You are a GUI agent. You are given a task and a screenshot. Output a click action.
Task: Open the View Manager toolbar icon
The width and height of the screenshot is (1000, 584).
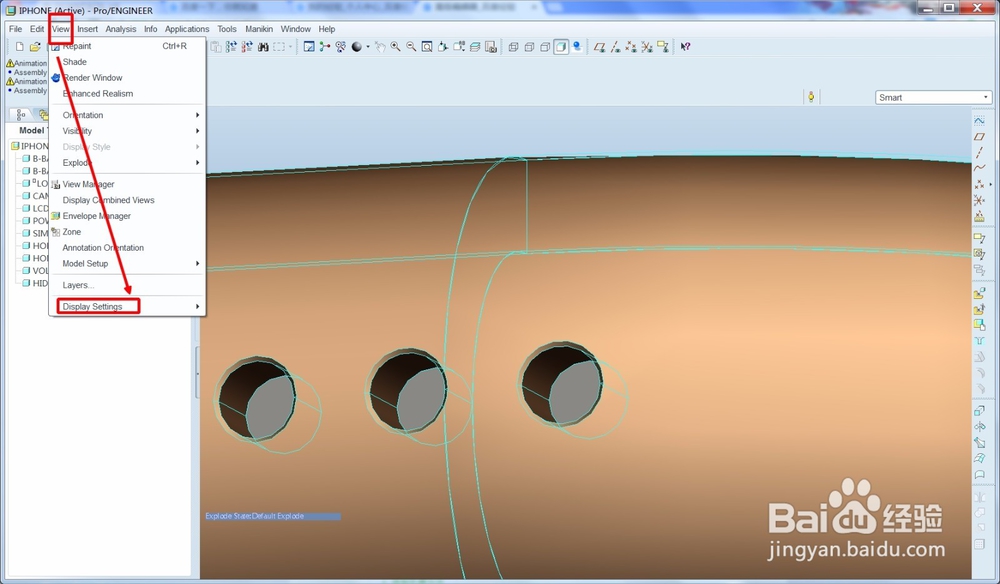pyautogui.click(x=490, y=47)
